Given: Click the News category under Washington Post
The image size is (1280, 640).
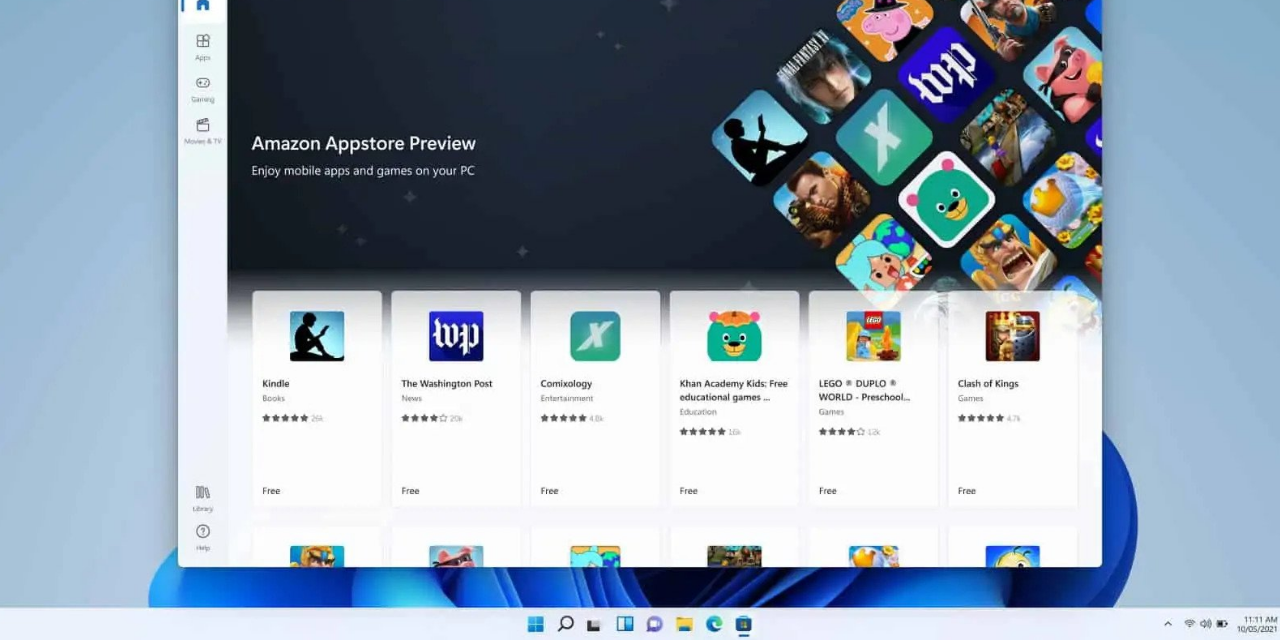Looking at the screenshot, I should click(411, 399).
